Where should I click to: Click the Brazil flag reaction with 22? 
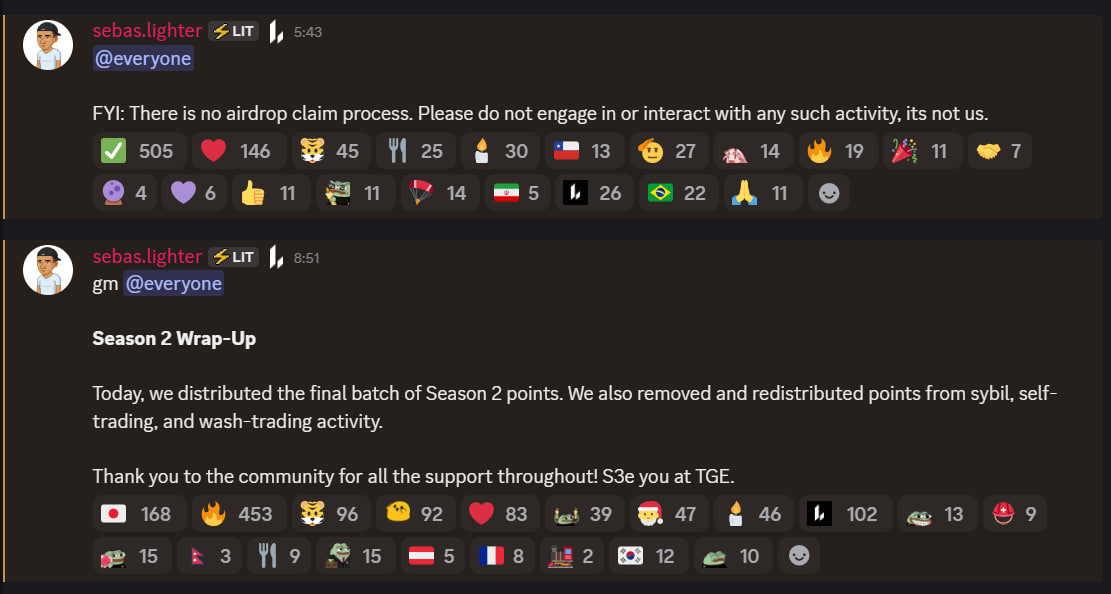[x=675, y=193]
